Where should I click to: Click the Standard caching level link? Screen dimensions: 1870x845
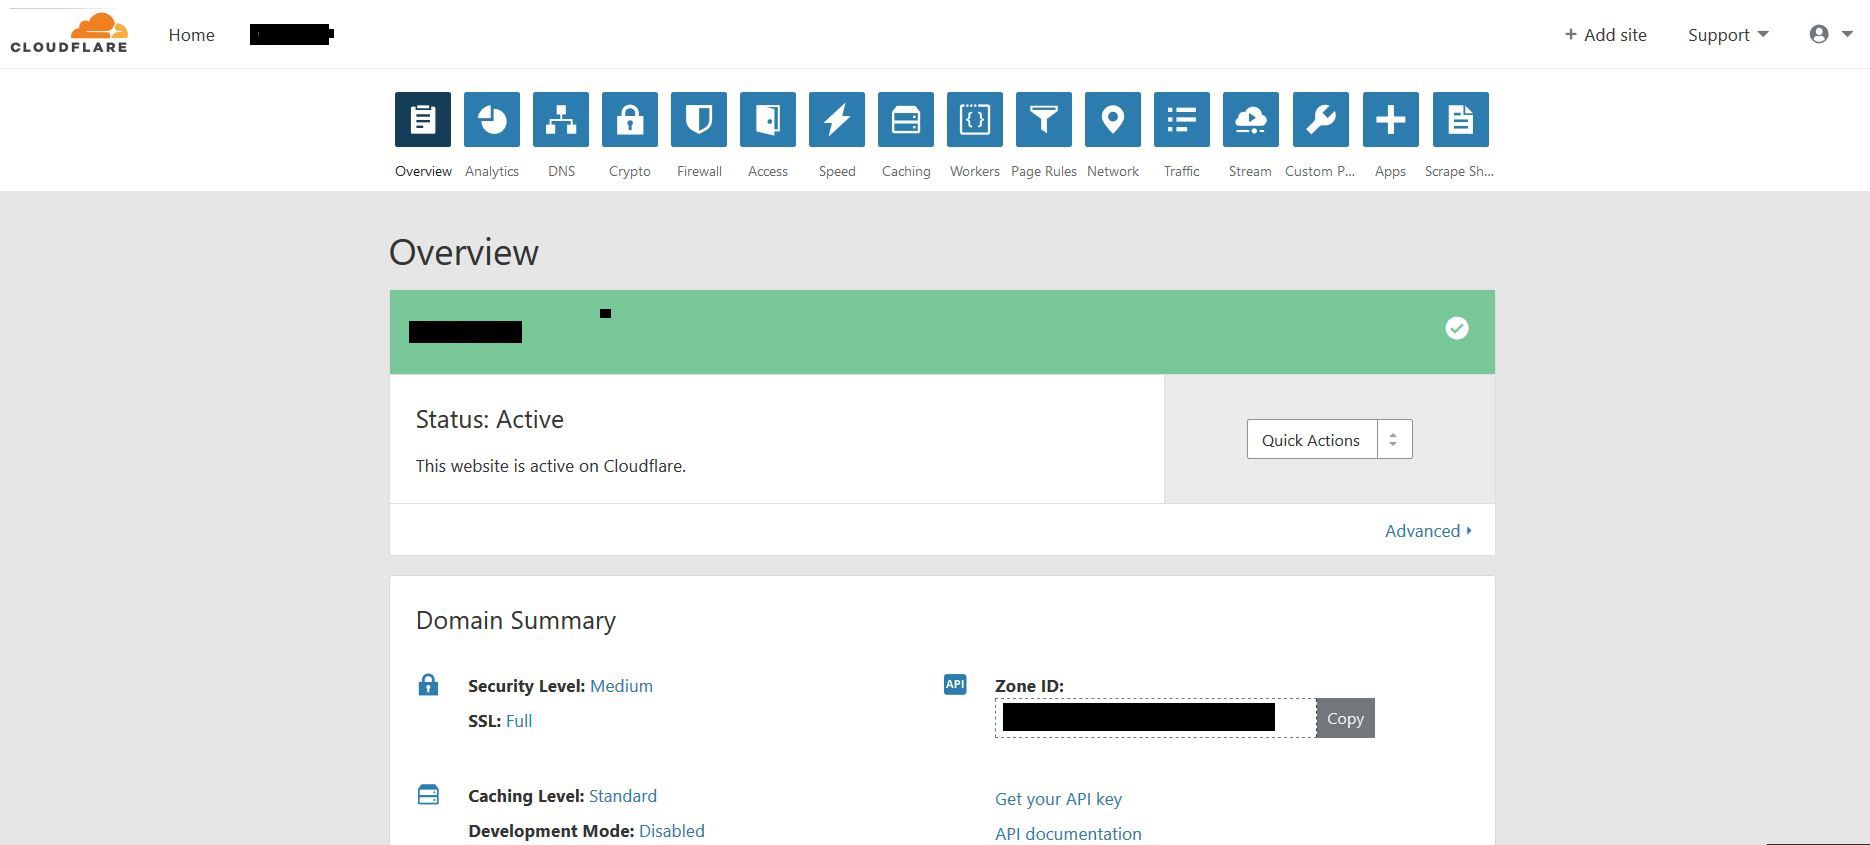pyautogui.click(x=623, y=796)
